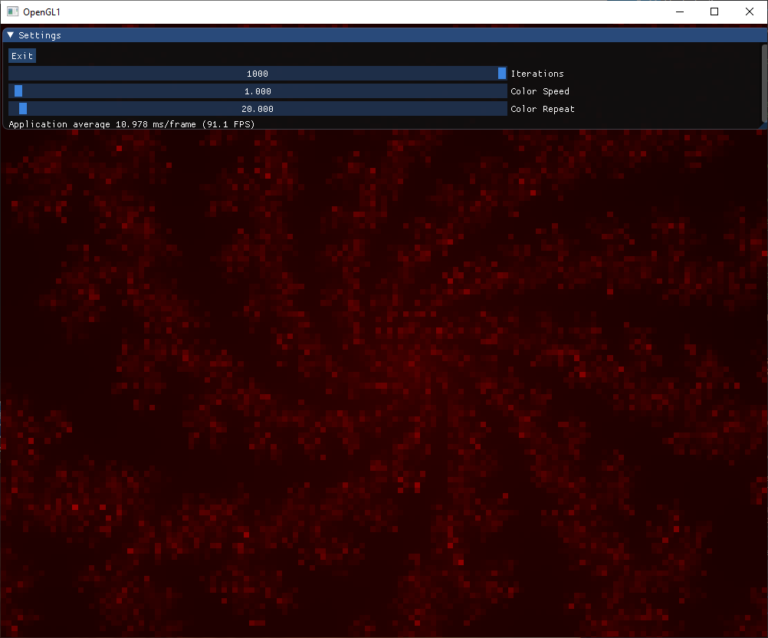Viewport: 768px width, 638px height.
Task: Click the Color Repeat value 20.000
Action: tap(257, 109)
